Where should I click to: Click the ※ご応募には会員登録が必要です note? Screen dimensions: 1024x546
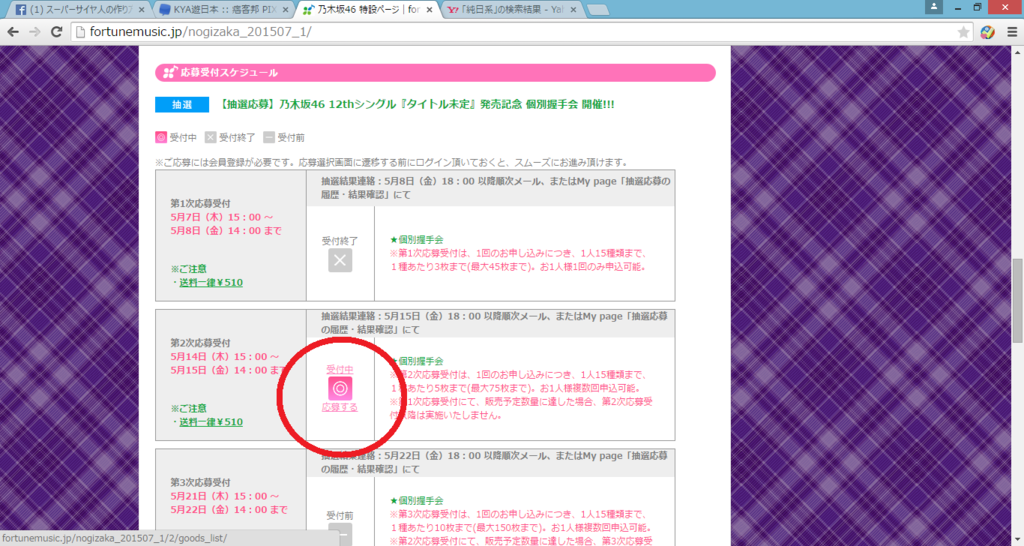click(392, 162)
